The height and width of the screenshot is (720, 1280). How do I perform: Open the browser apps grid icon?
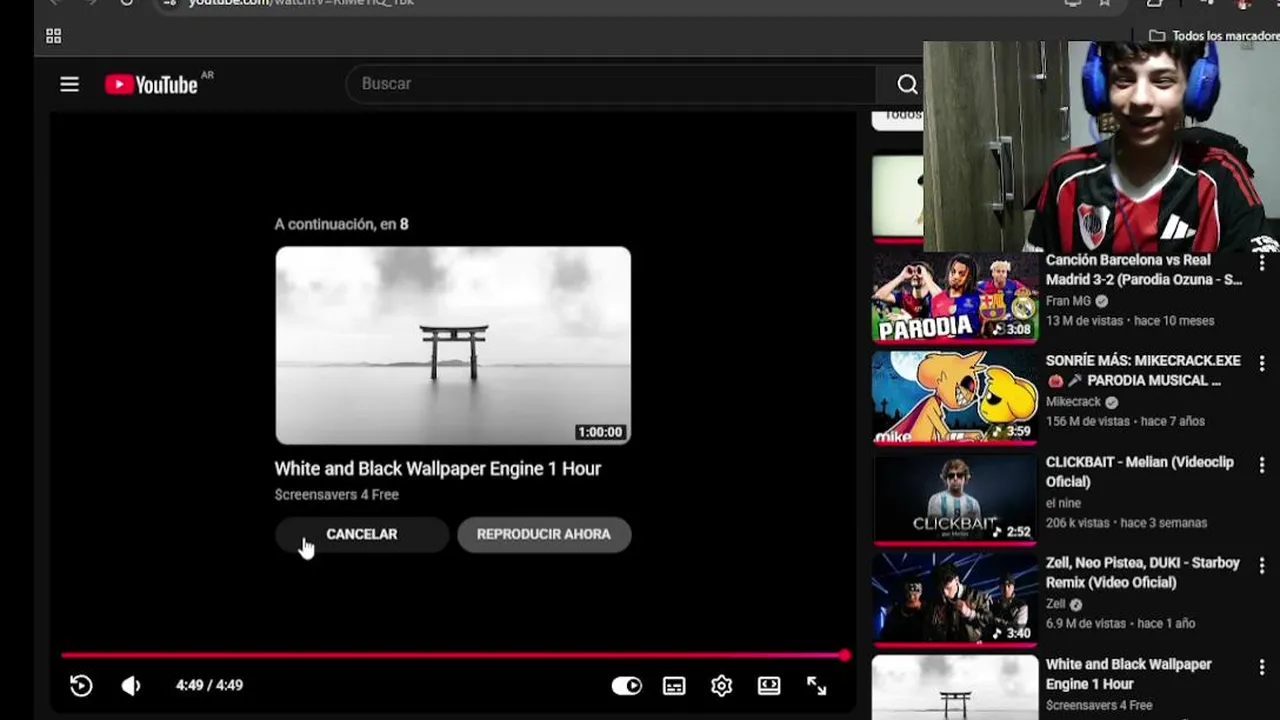coord(54,36)
